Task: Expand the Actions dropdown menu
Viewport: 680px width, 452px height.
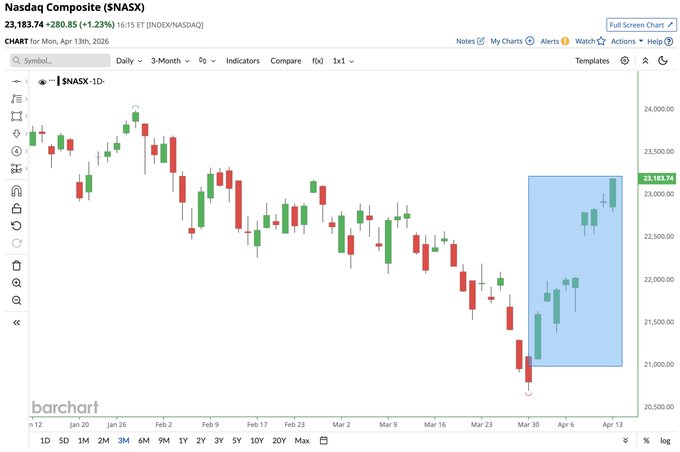Action: point(627,41)
